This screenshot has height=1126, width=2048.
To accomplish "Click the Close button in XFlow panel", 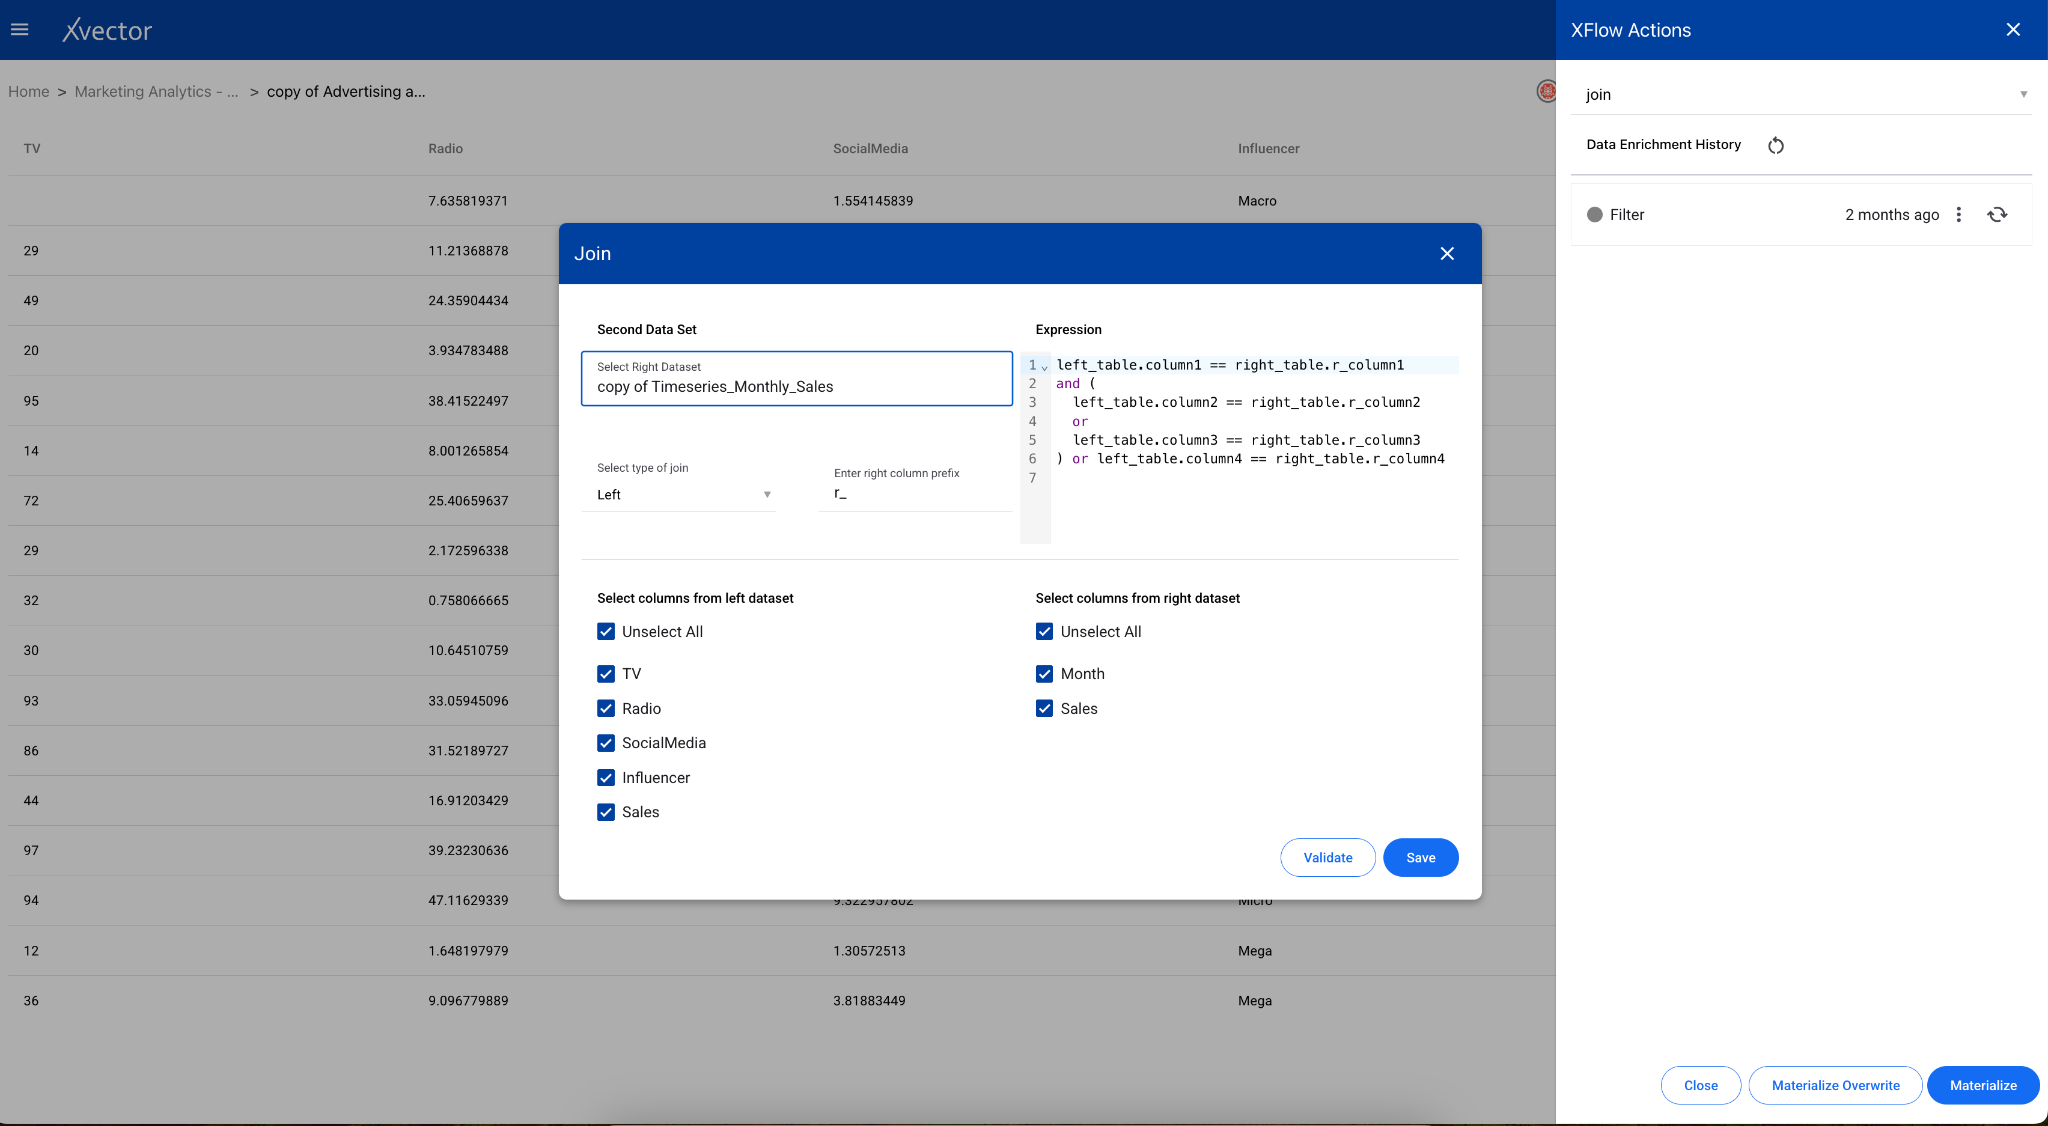I will [1700, 1086].
